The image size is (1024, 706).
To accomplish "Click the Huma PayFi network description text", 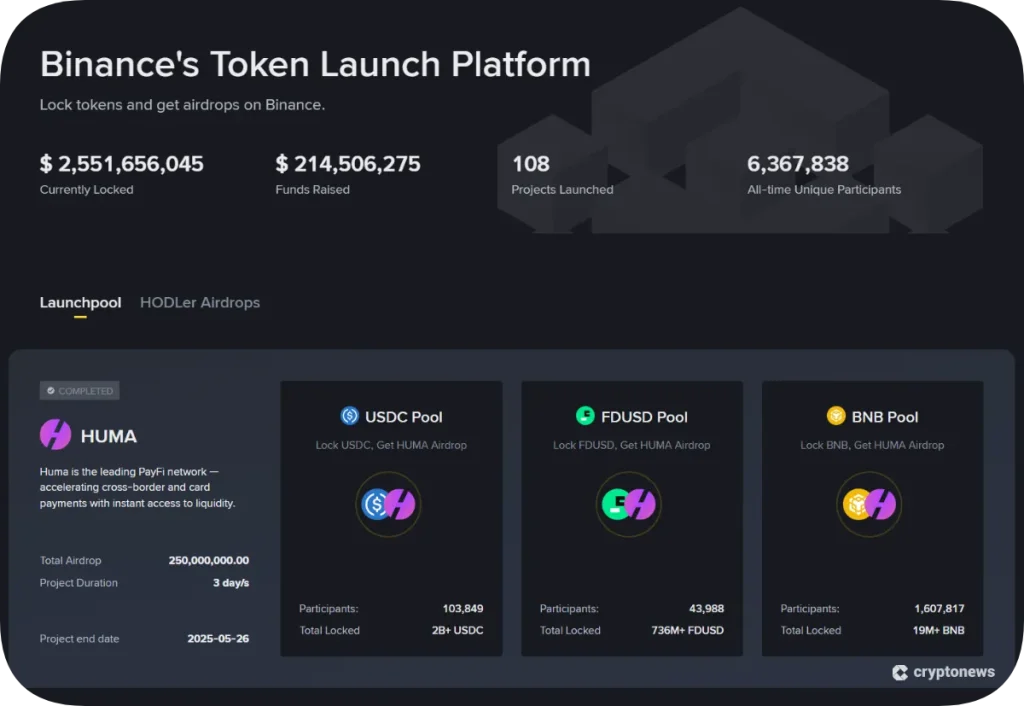I will pyautogui.click(x=137, y=487).
